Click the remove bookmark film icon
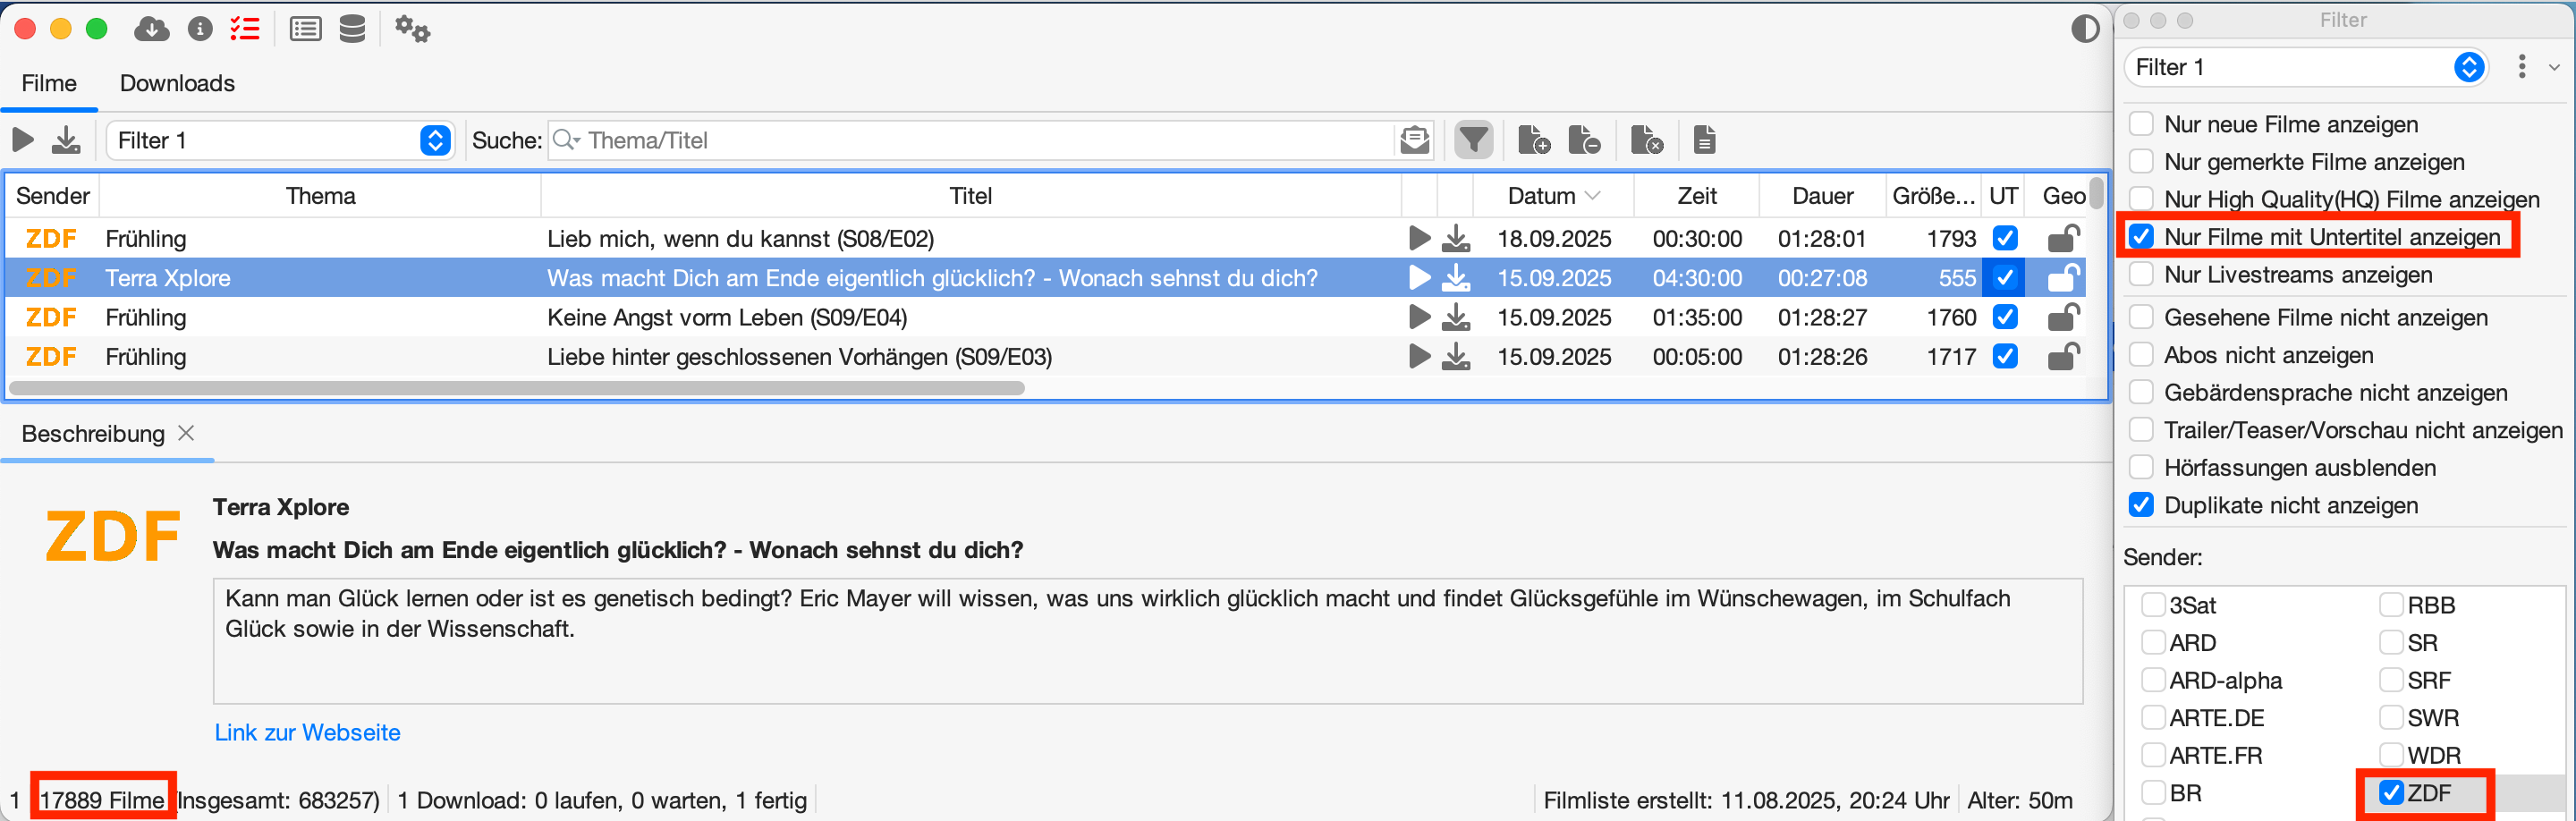Viewport: 2576px width, 821px height. click(1584, 140)
